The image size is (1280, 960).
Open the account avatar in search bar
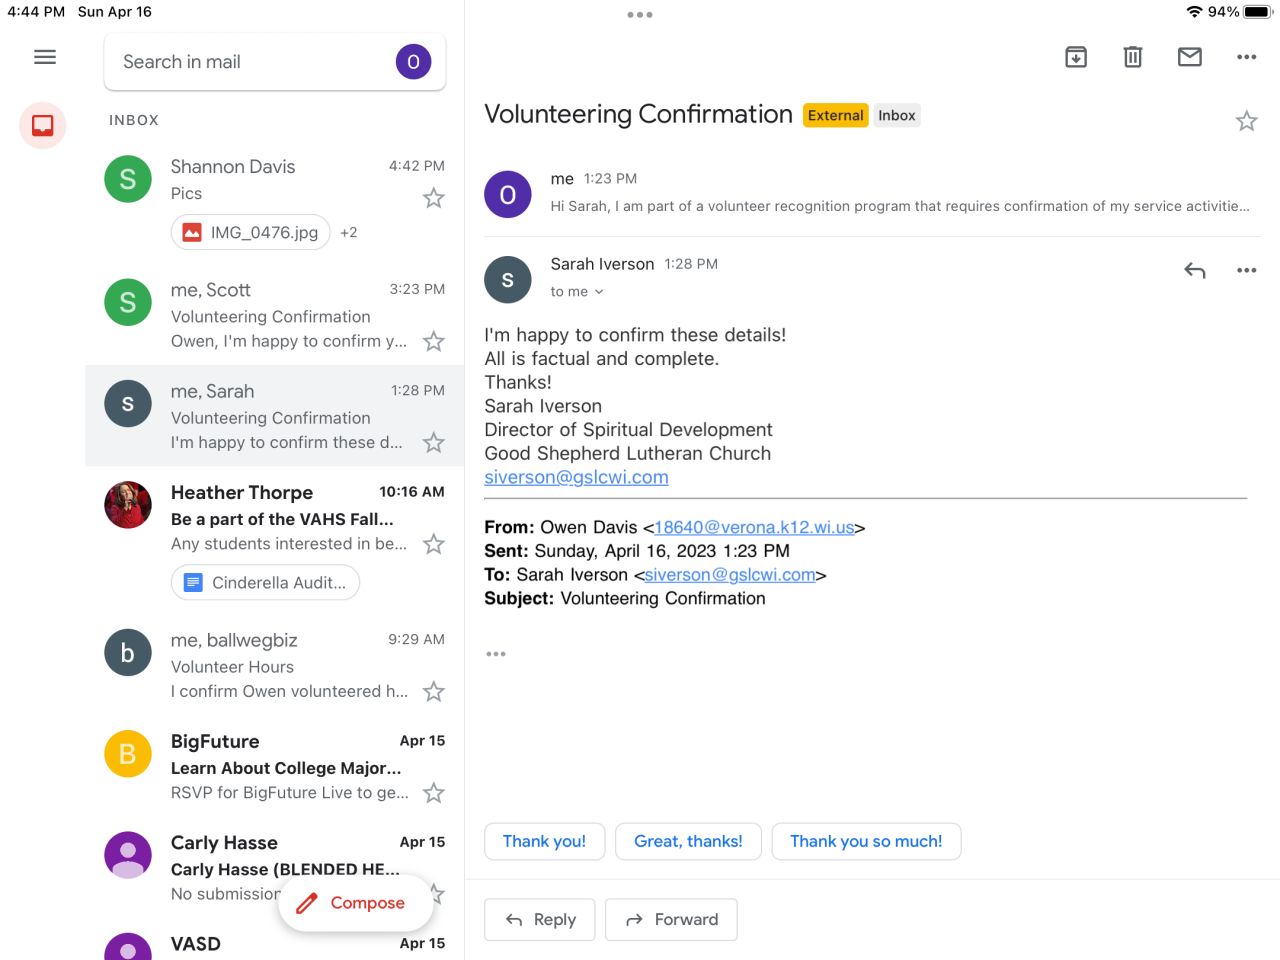(x=413, y=62)
